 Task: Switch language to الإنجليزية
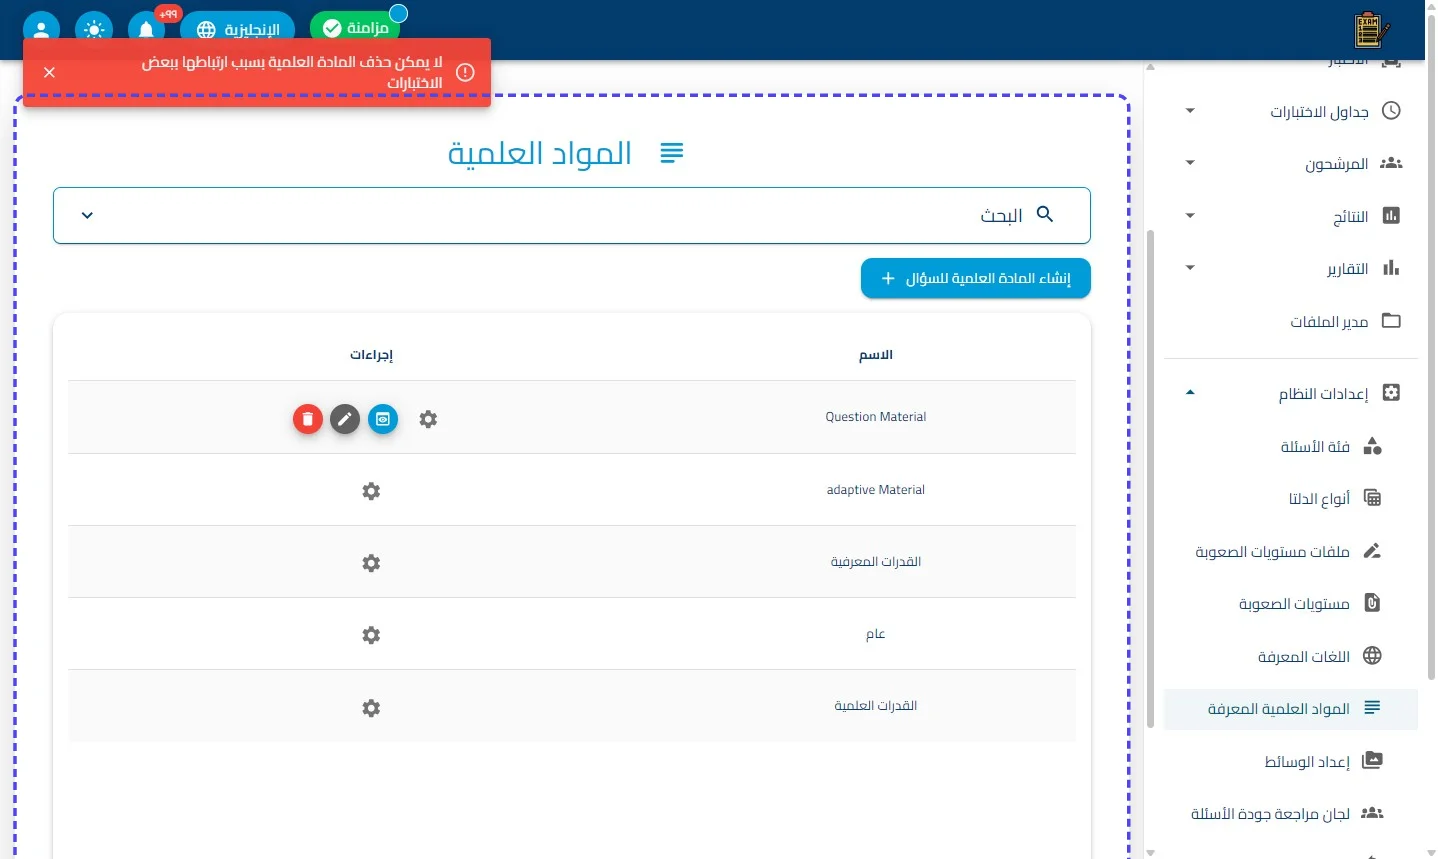click(x=237, y=29)
